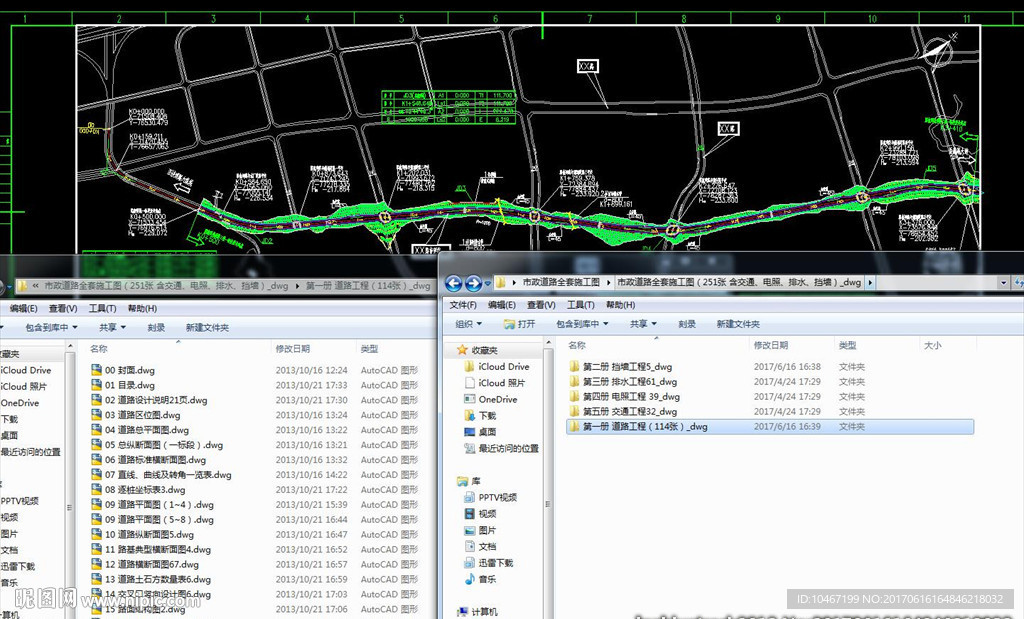Open the 查看(V) menu in front window
This screenshot has height=619, width=1024.
540,305
